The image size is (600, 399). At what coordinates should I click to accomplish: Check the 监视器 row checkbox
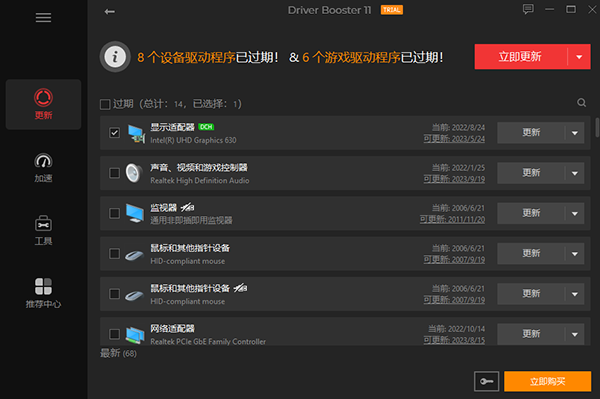(114, 213)
